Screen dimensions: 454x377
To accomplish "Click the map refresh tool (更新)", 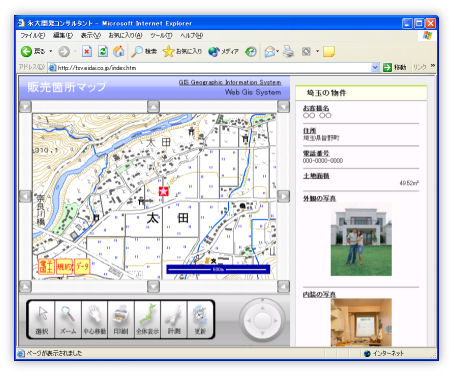I will pos(200,320).
